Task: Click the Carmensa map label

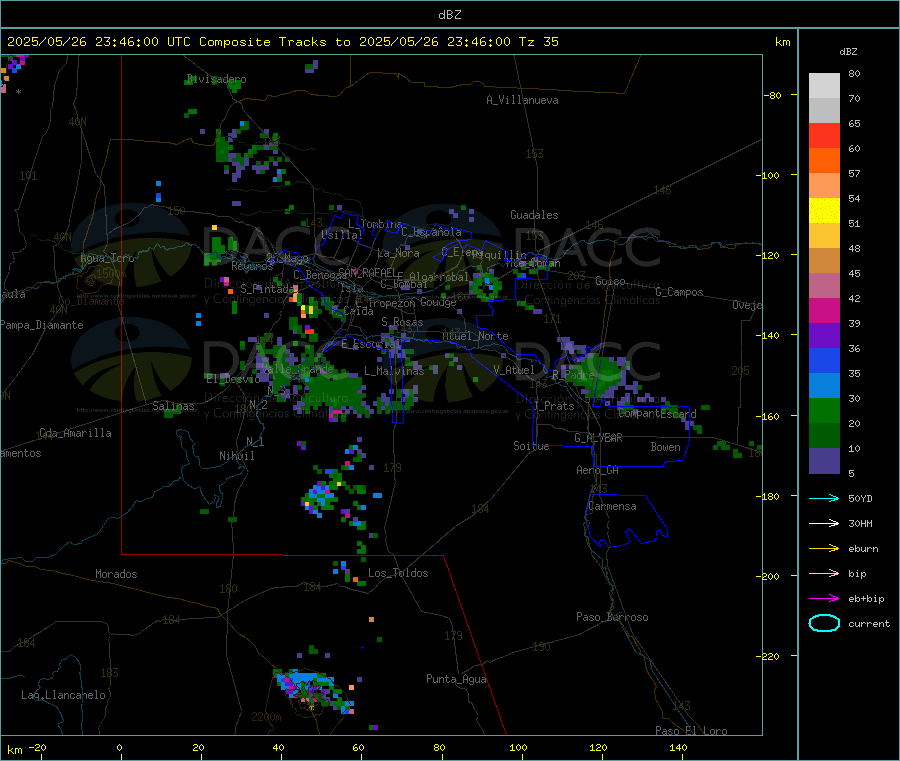Action: [612, 506]
